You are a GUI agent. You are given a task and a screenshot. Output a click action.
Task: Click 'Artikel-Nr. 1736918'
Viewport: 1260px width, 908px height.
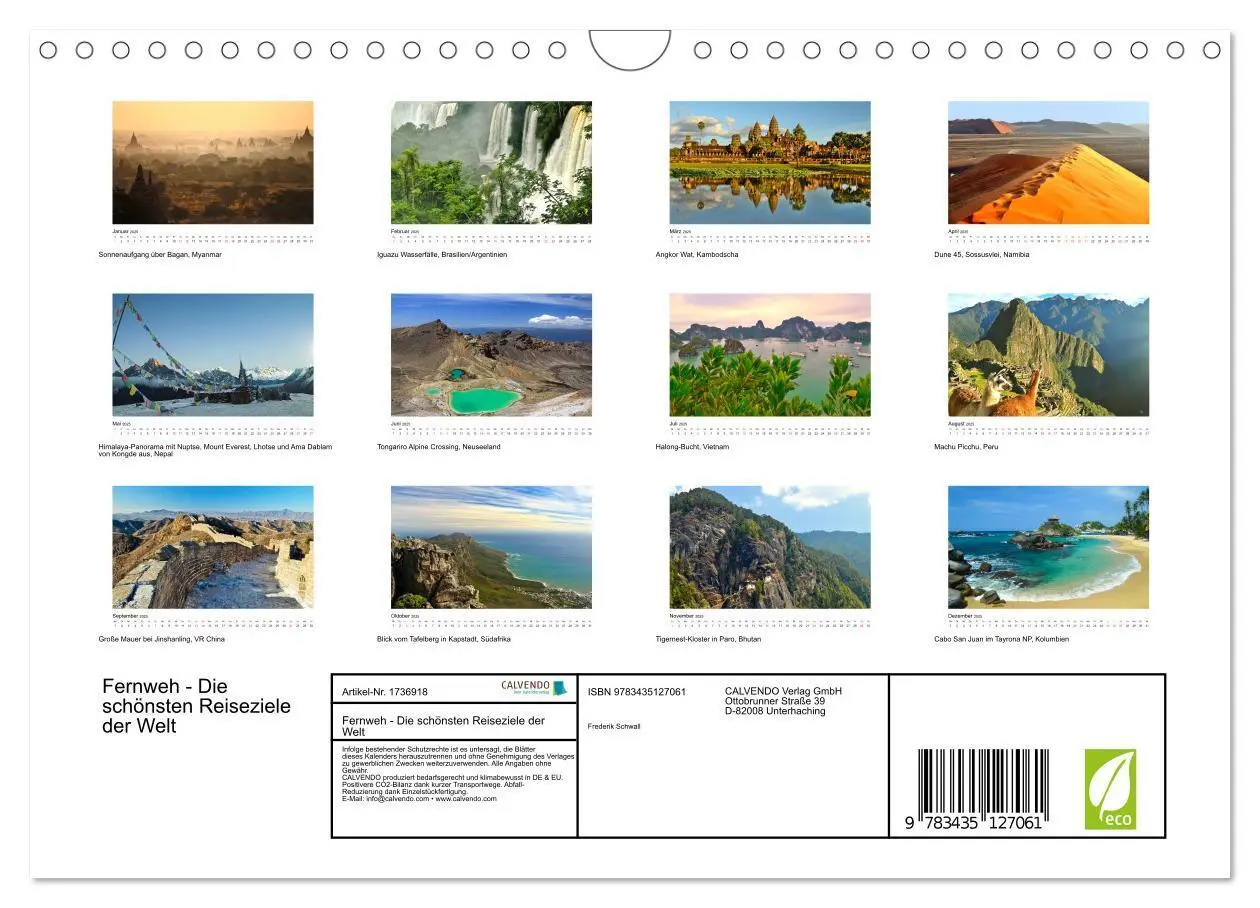click(385, 692)
